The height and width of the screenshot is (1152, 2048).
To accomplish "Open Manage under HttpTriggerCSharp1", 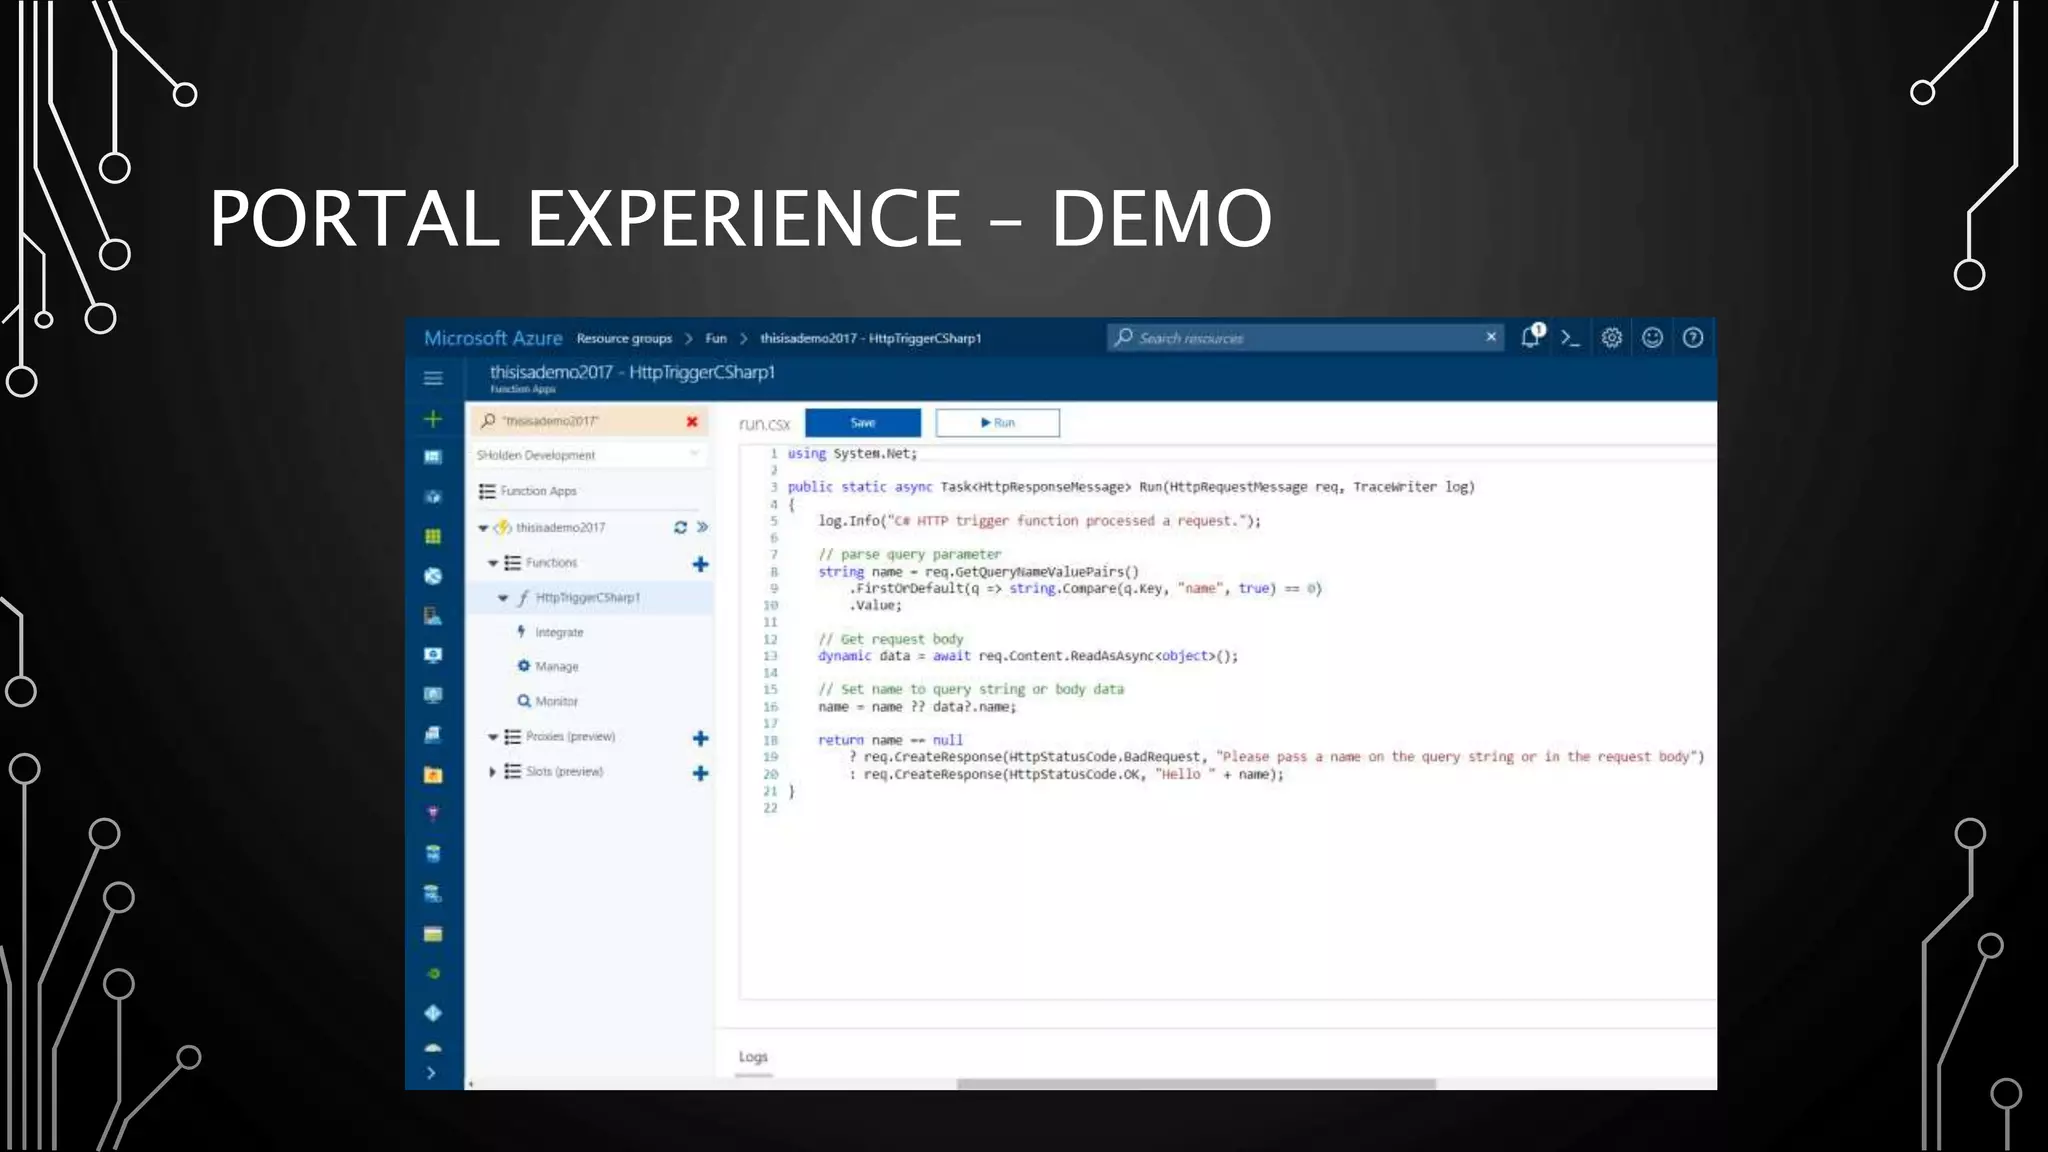I will (556, 667).
